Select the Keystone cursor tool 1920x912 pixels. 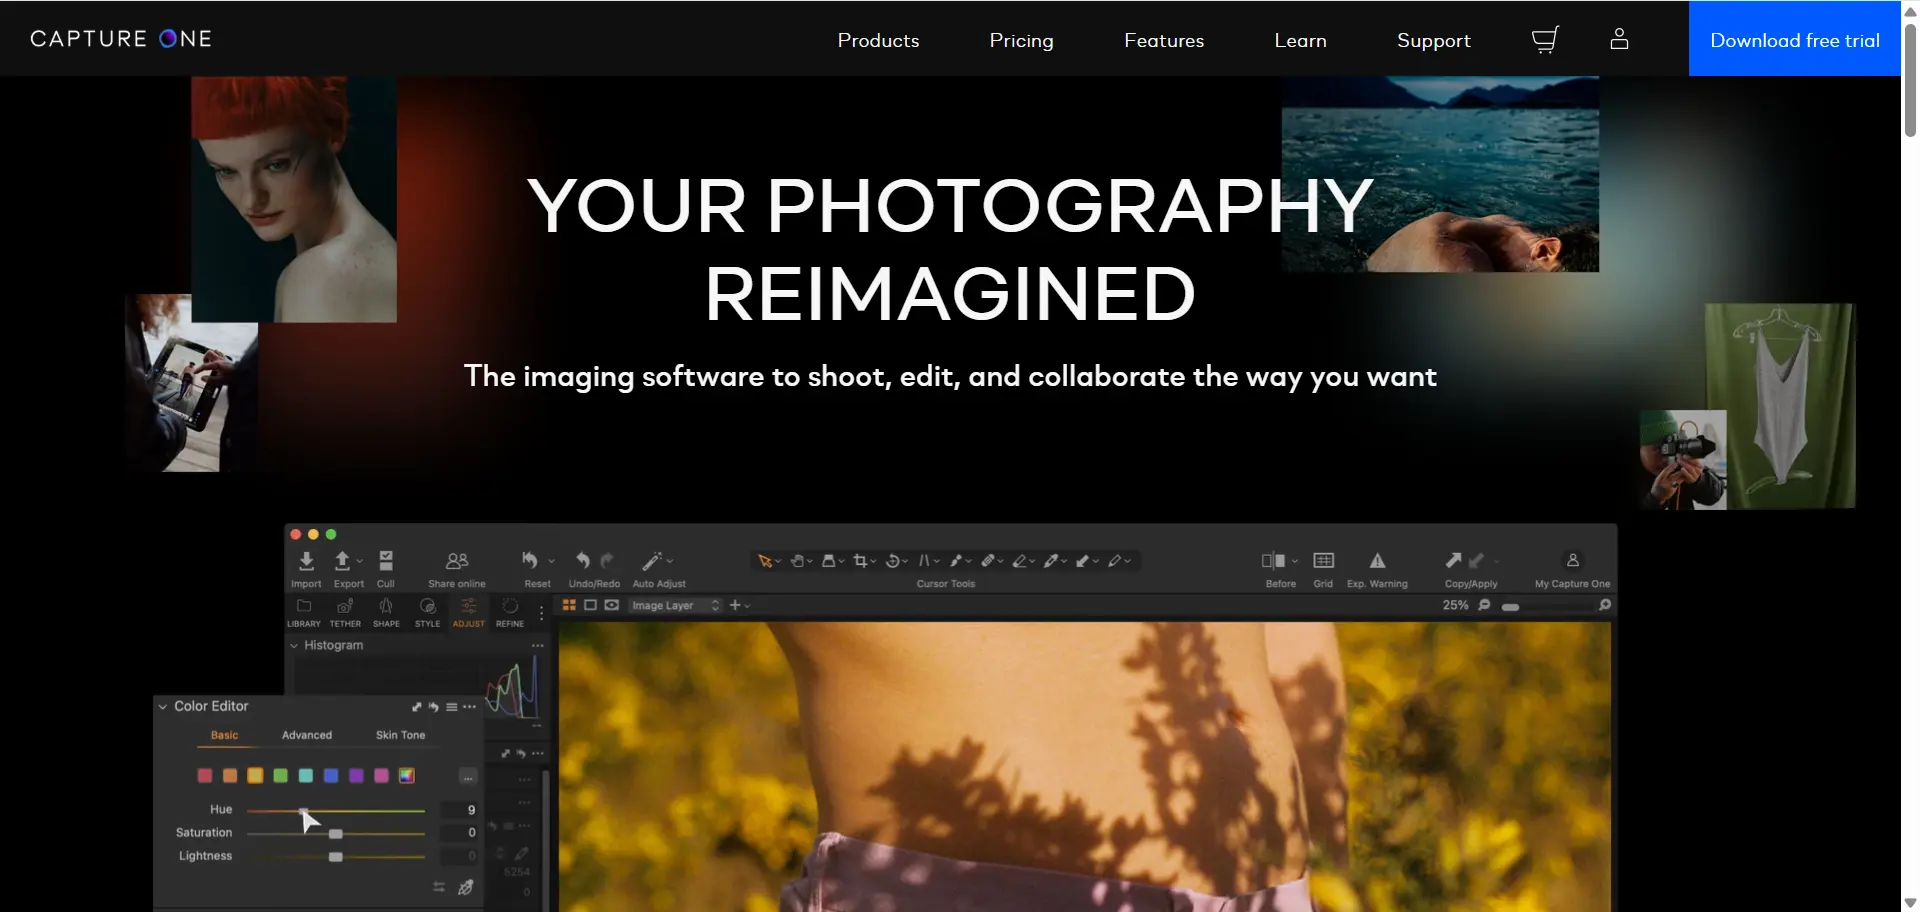tap(925, 561)
